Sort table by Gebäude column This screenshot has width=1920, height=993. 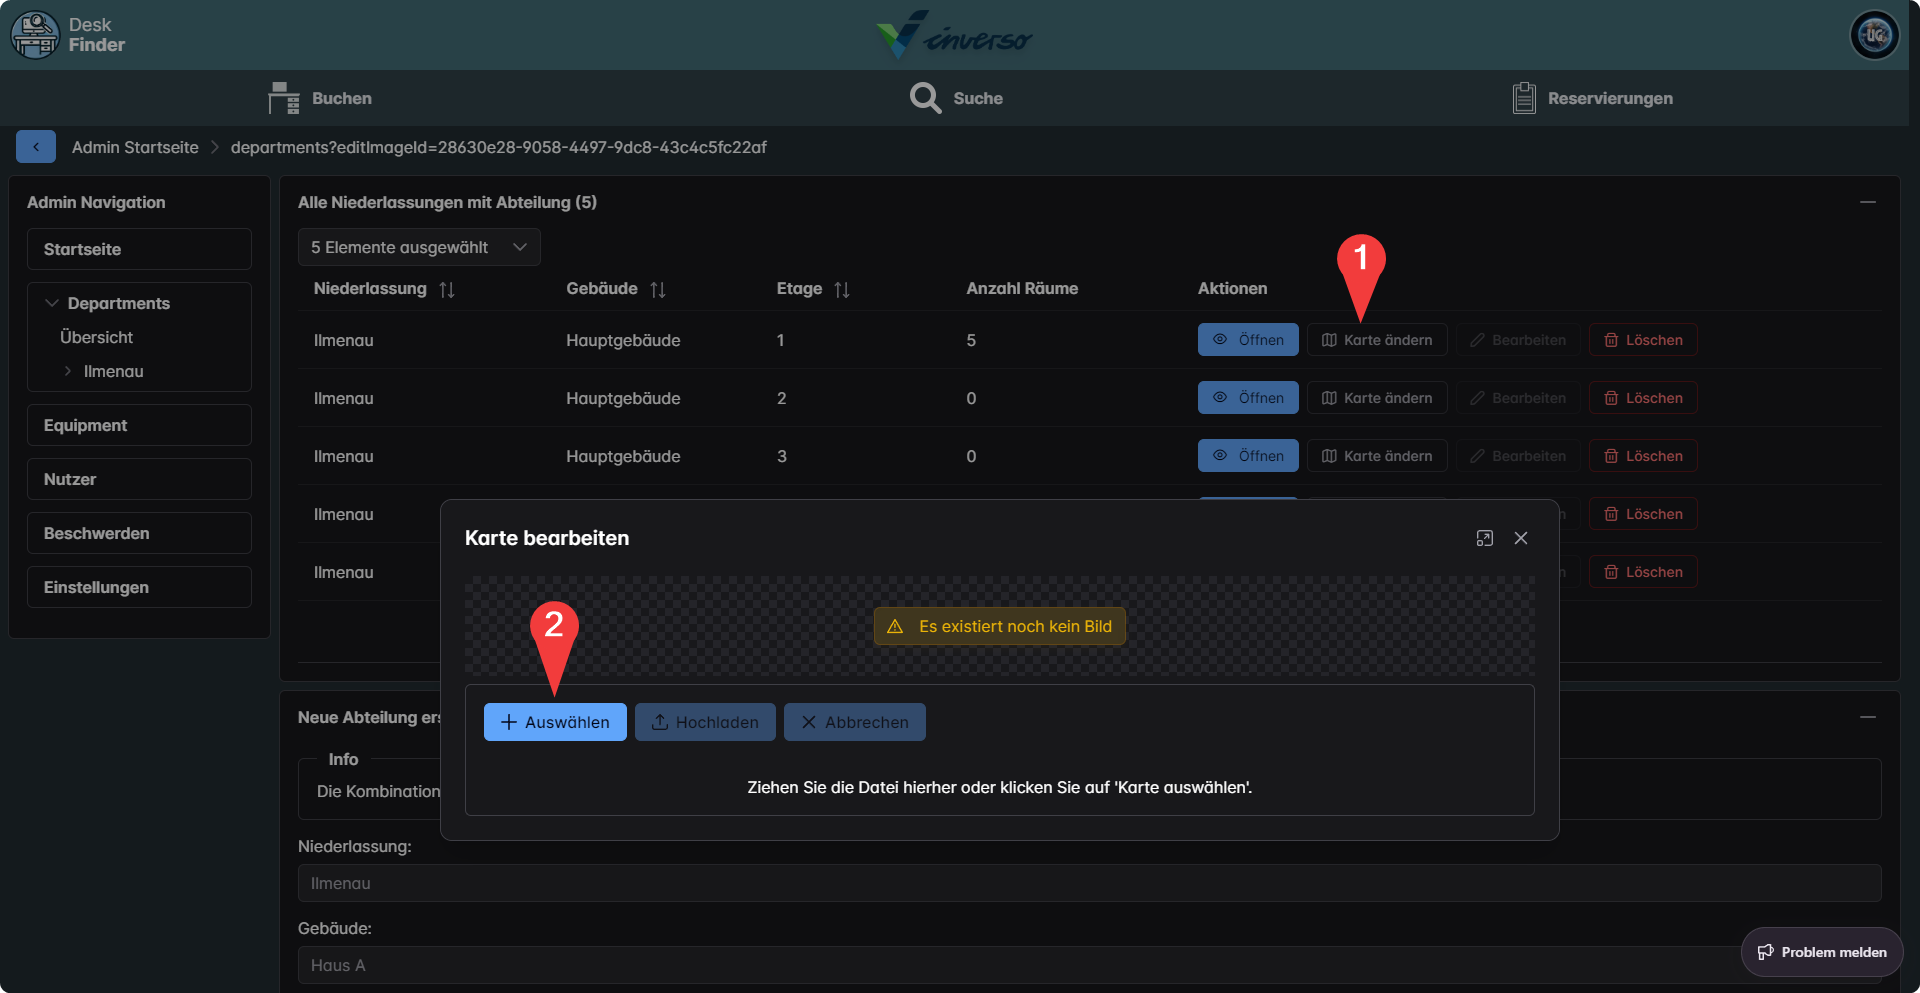[658, 289]
